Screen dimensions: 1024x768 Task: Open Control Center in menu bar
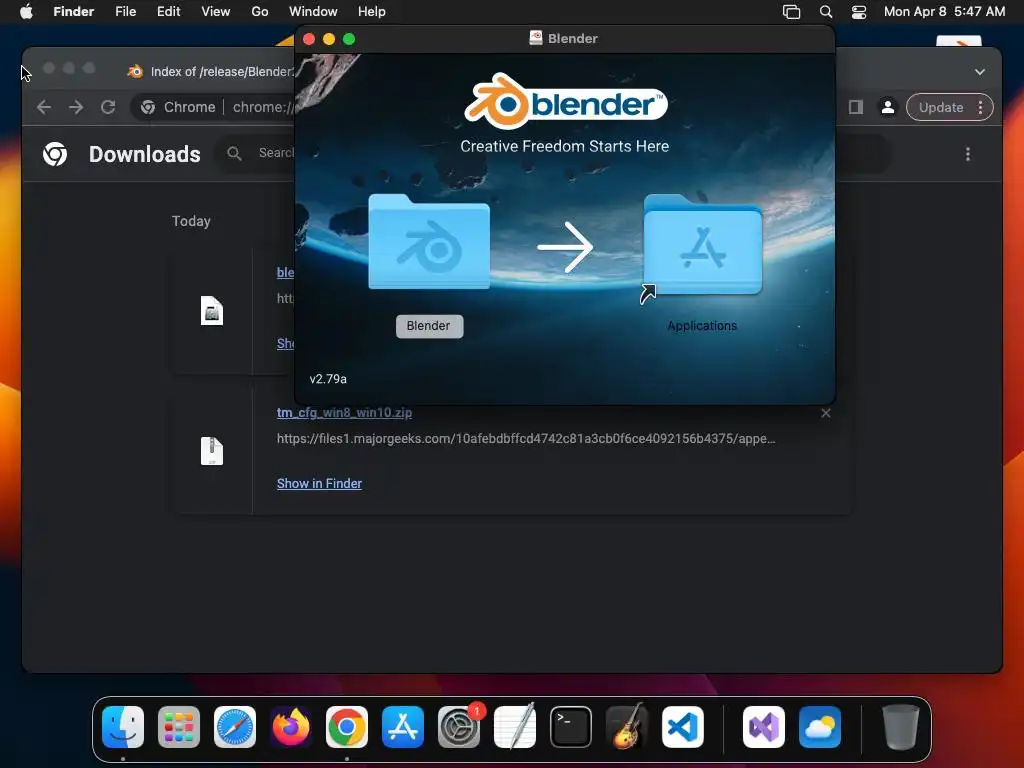point(859,12)
